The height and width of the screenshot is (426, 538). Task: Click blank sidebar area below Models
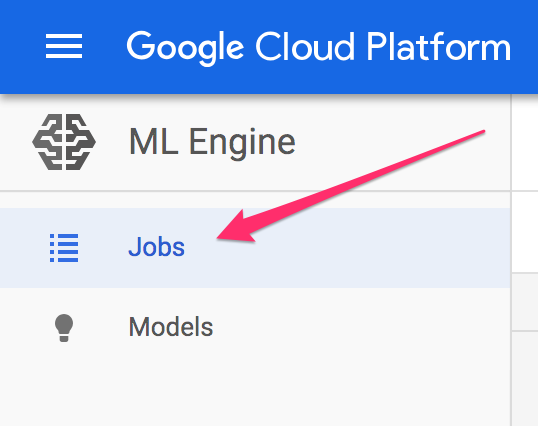255,394
